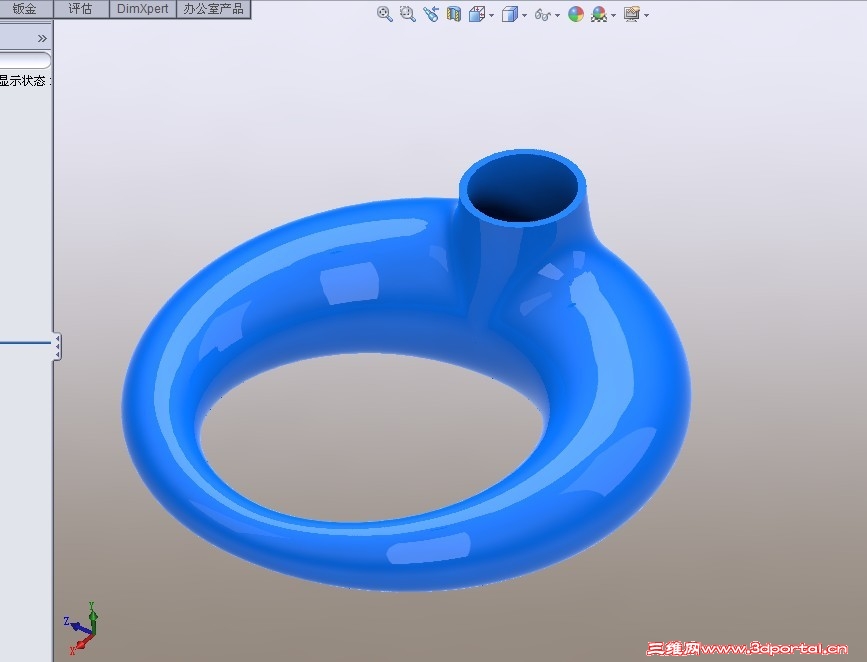Viewport: 867px width, 662px height.
Task: Open the View Settings dropdown arrow
Action: point(646,15)
